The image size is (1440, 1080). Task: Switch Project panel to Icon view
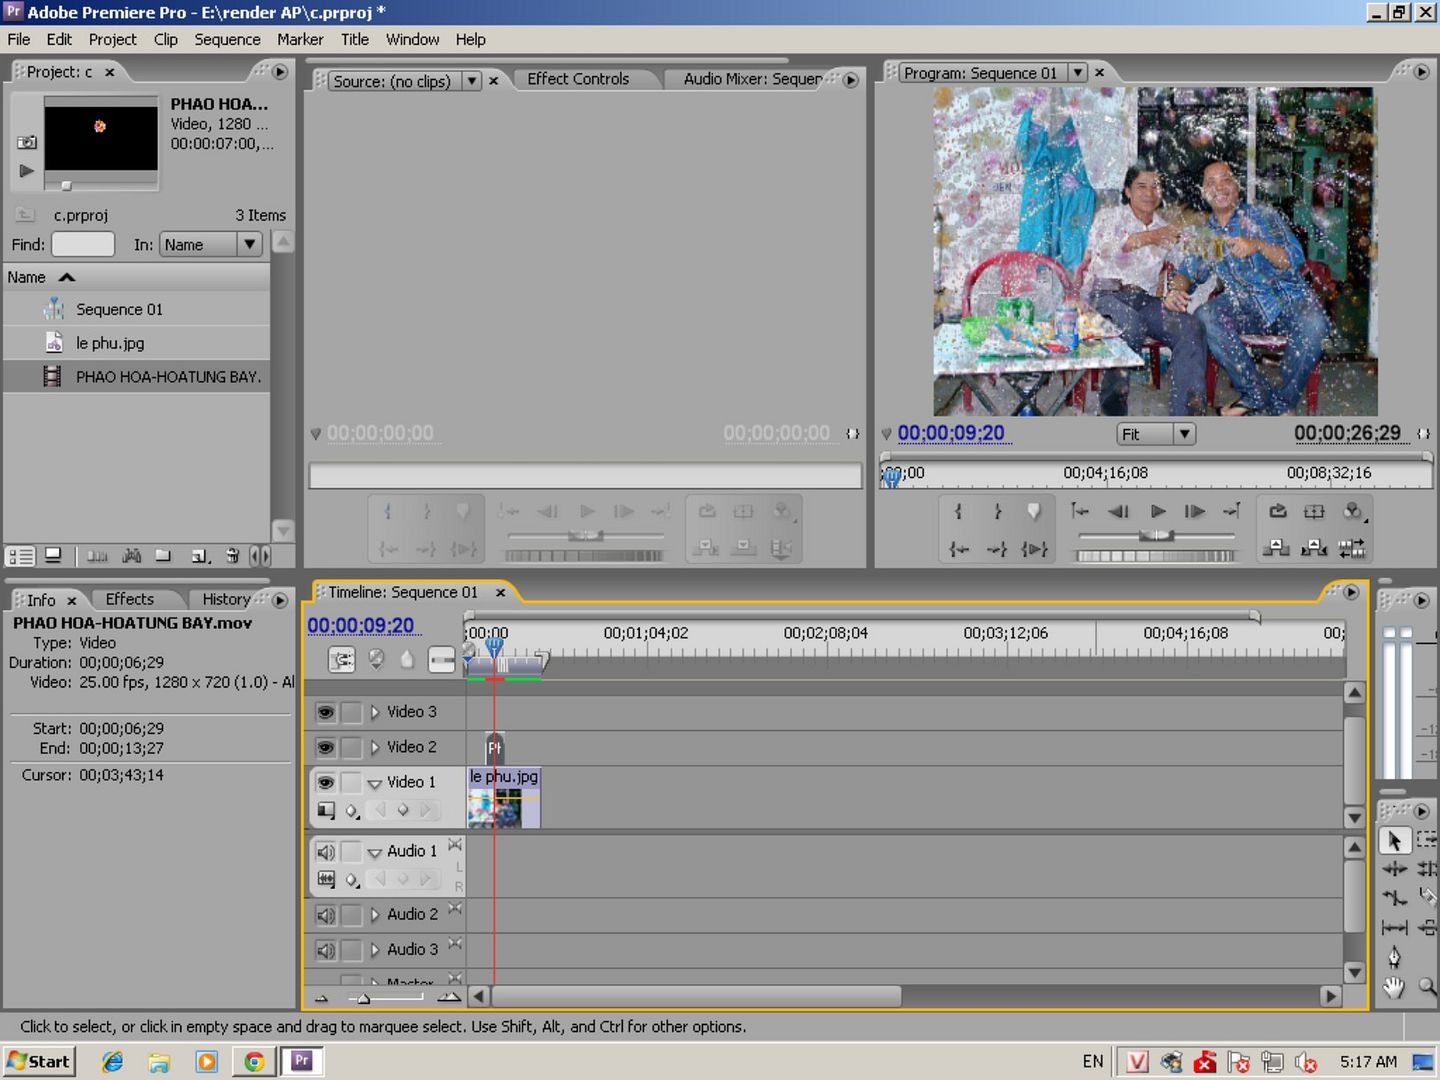[x=54, y=556]
